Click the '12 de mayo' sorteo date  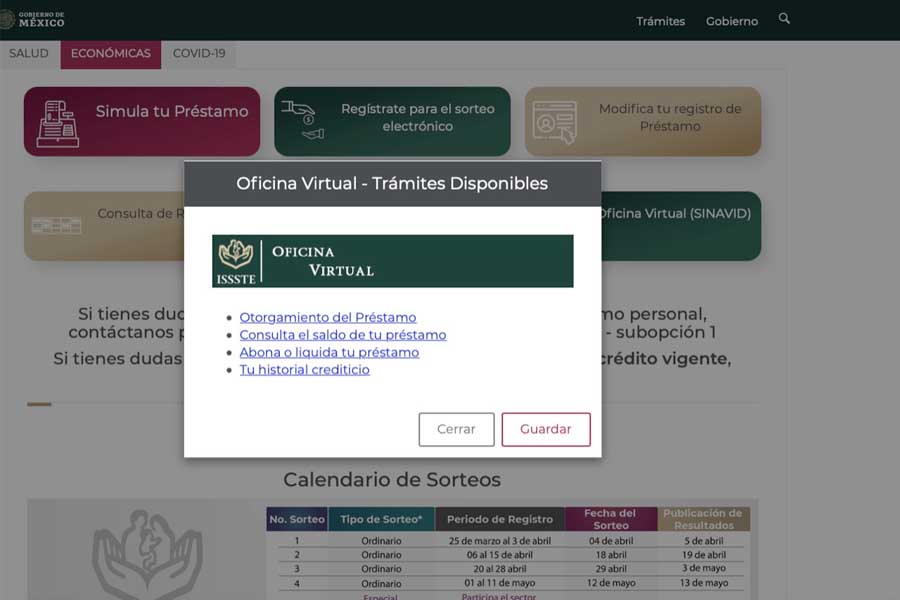pyautogui.click(x=611, y=583)
